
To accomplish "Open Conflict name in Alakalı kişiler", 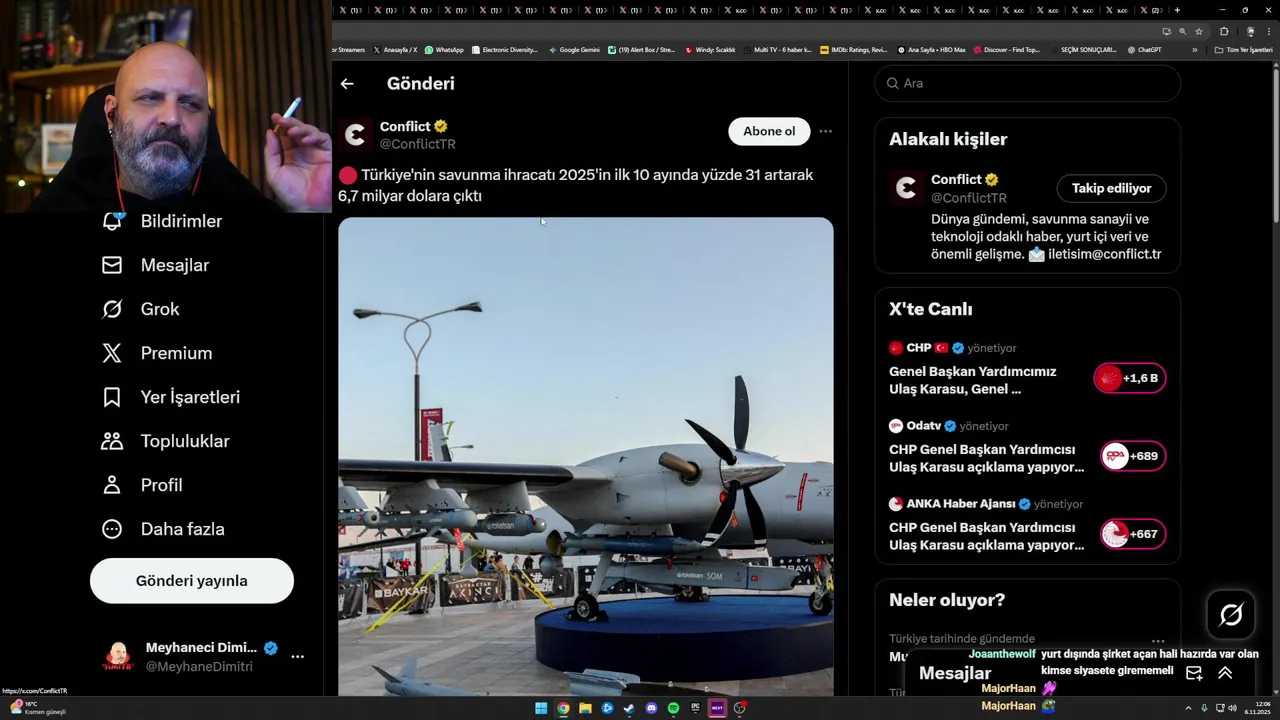I will (x=956, y=180).
